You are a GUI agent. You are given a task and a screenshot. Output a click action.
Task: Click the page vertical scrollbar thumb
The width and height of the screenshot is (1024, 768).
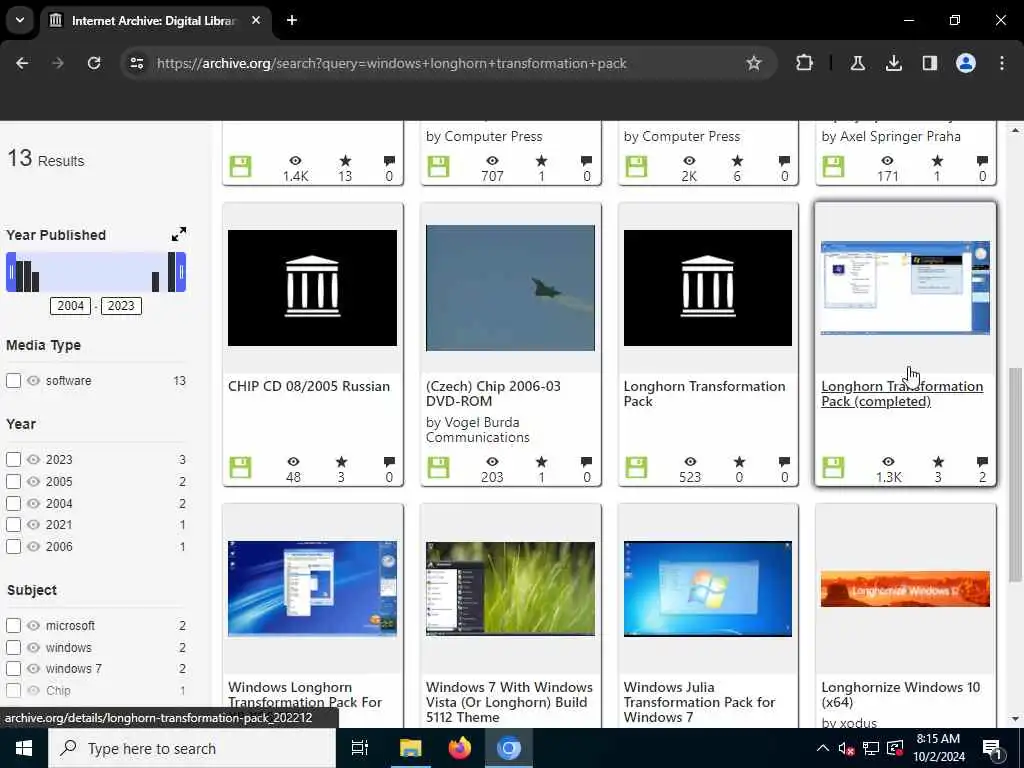(x=1015, y=475)
